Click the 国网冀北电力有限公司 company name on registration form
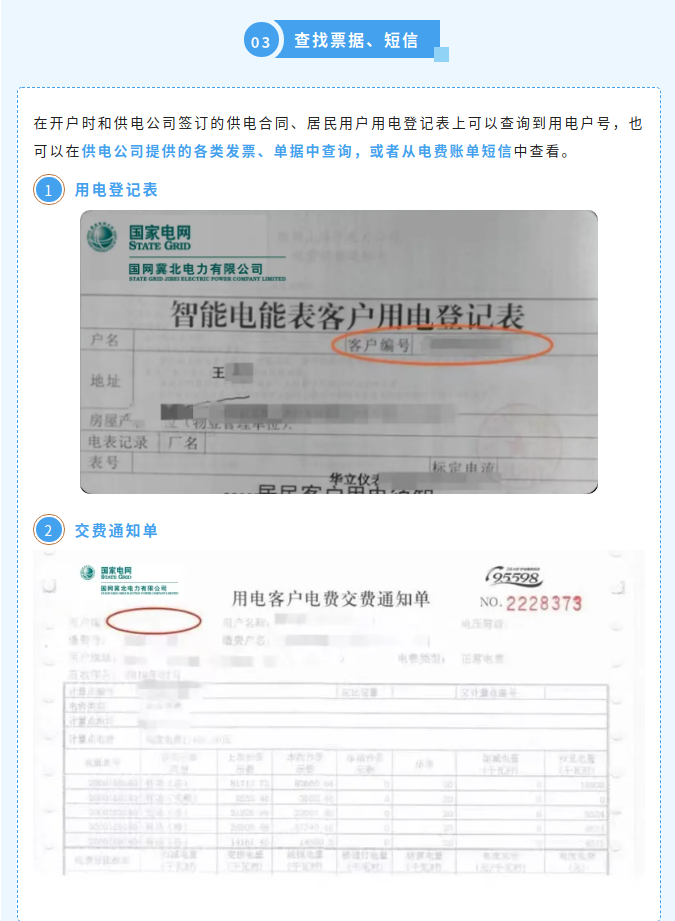 pos(196,269)
